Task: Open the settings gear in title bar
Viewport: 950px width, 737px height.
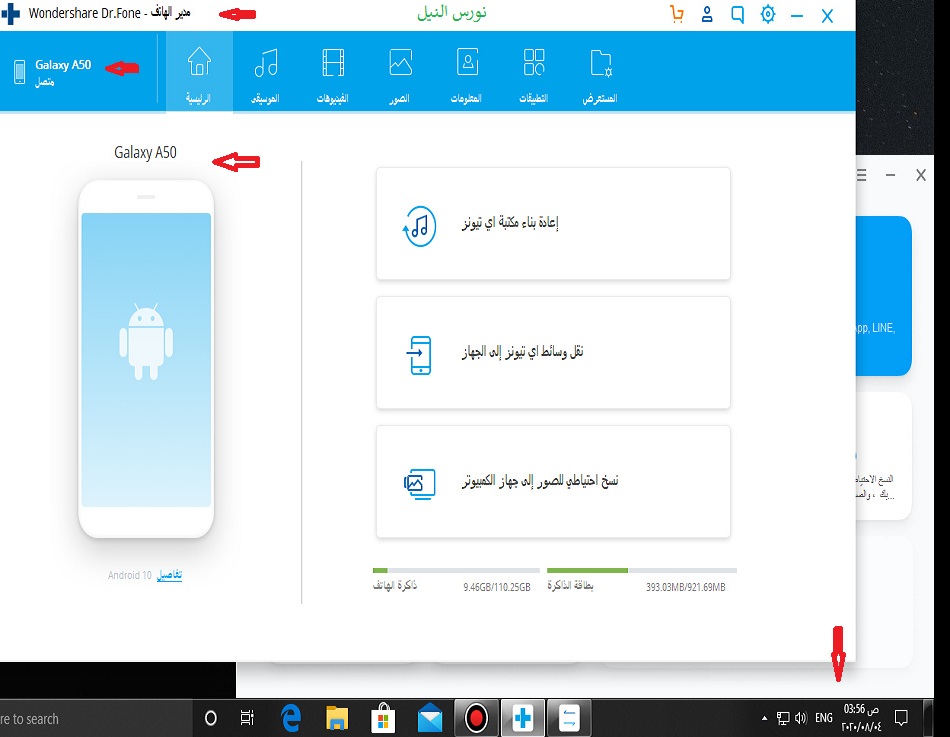Action: point(767,15)
